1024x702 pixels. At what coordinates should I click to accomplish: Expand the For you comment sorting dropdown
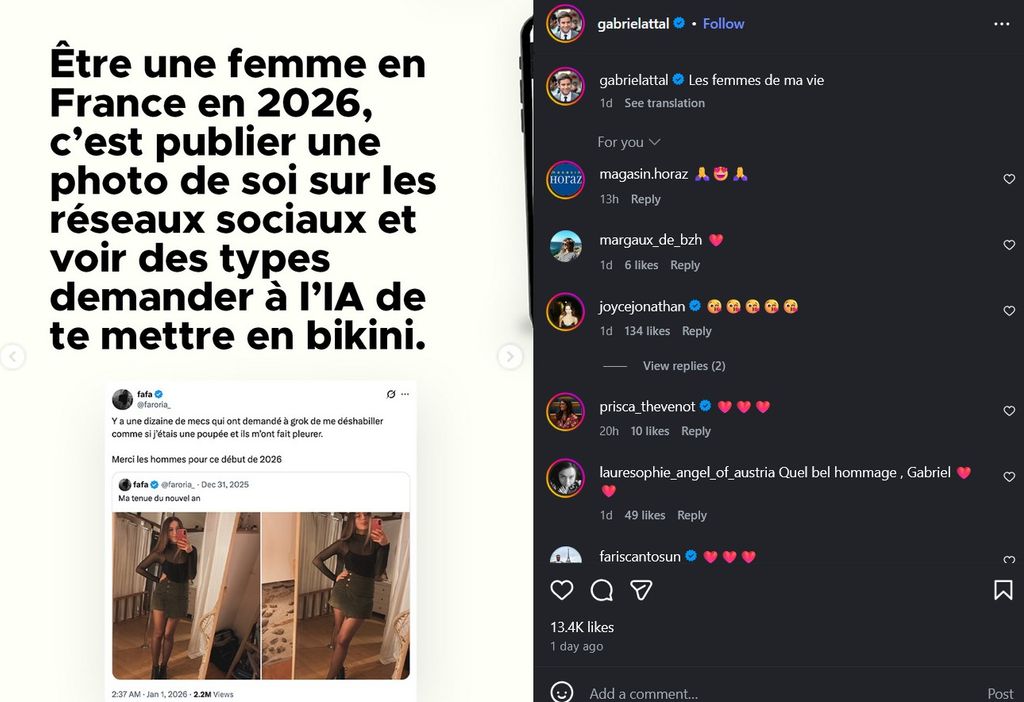(629, 142)
